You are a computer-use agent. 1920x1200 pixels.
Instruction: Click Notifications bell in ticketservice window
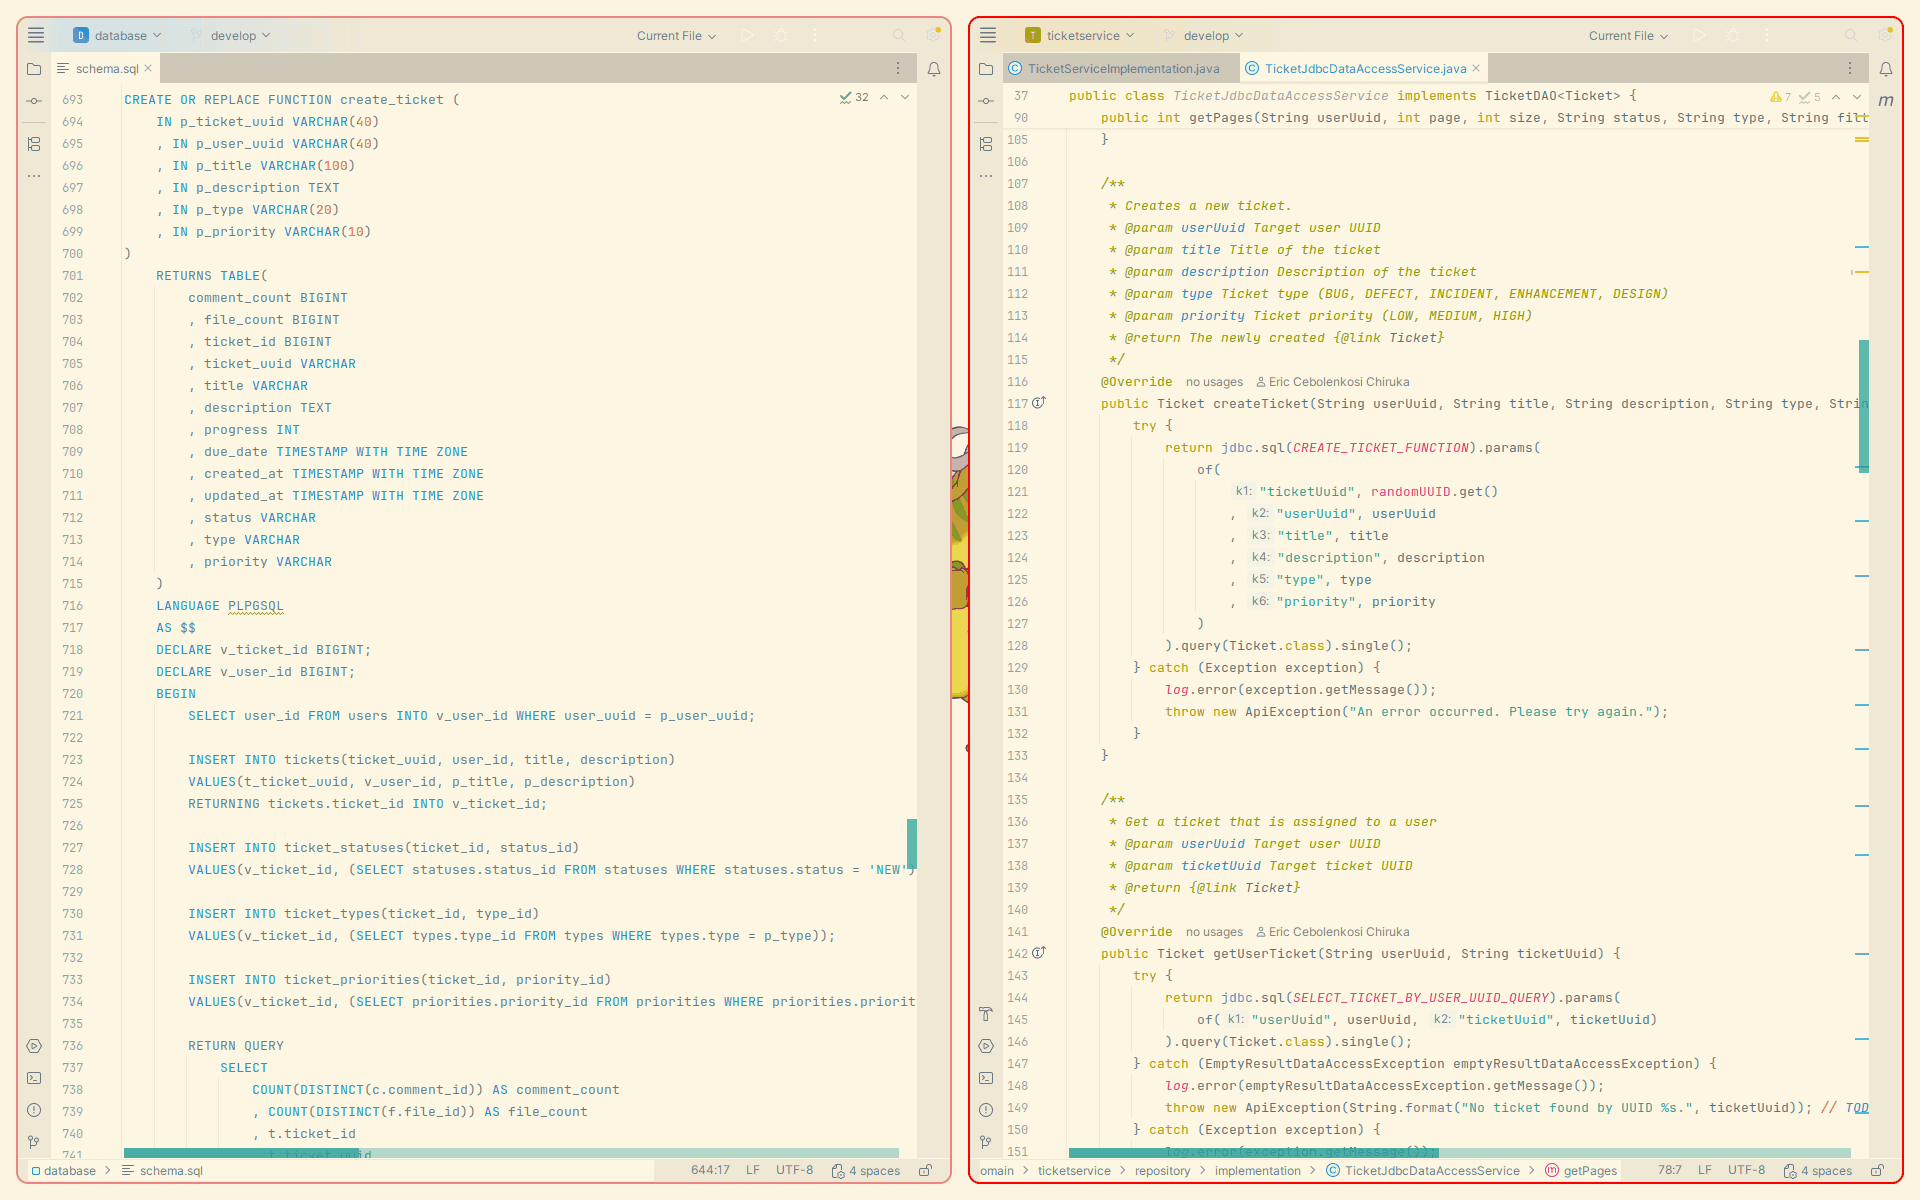click(x=1885, y=69)
